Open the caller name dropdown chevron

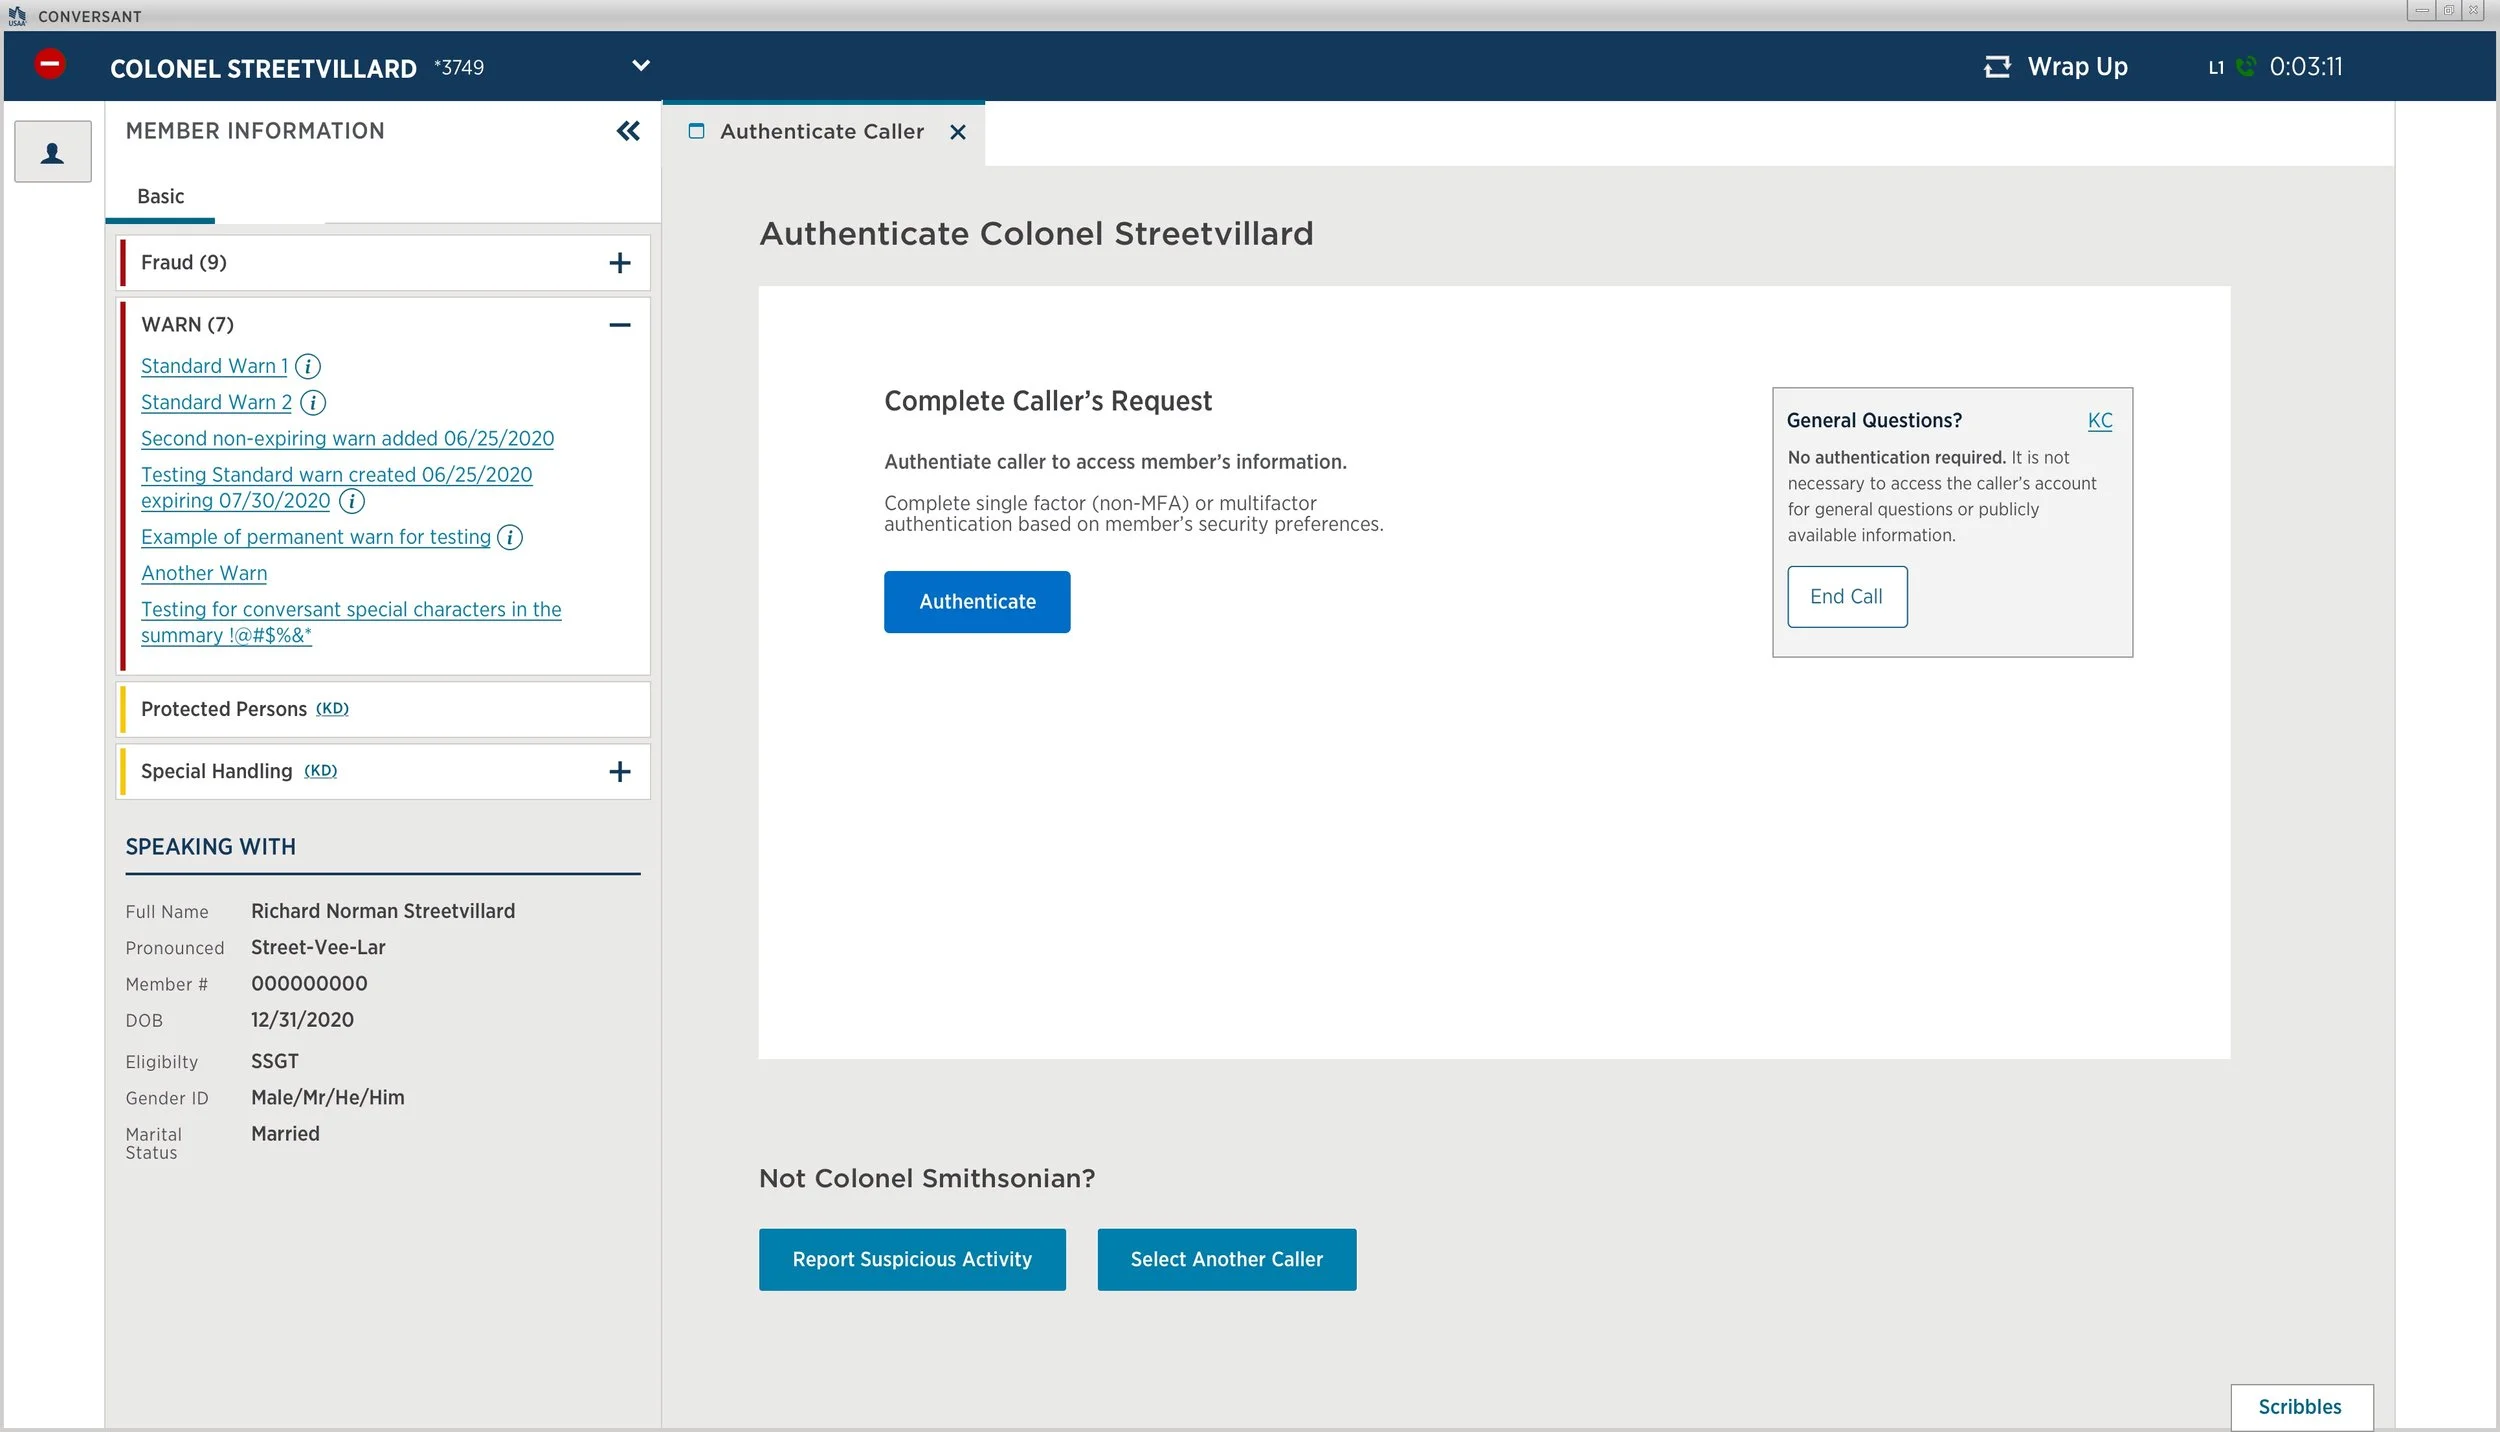tap(641, 66)
